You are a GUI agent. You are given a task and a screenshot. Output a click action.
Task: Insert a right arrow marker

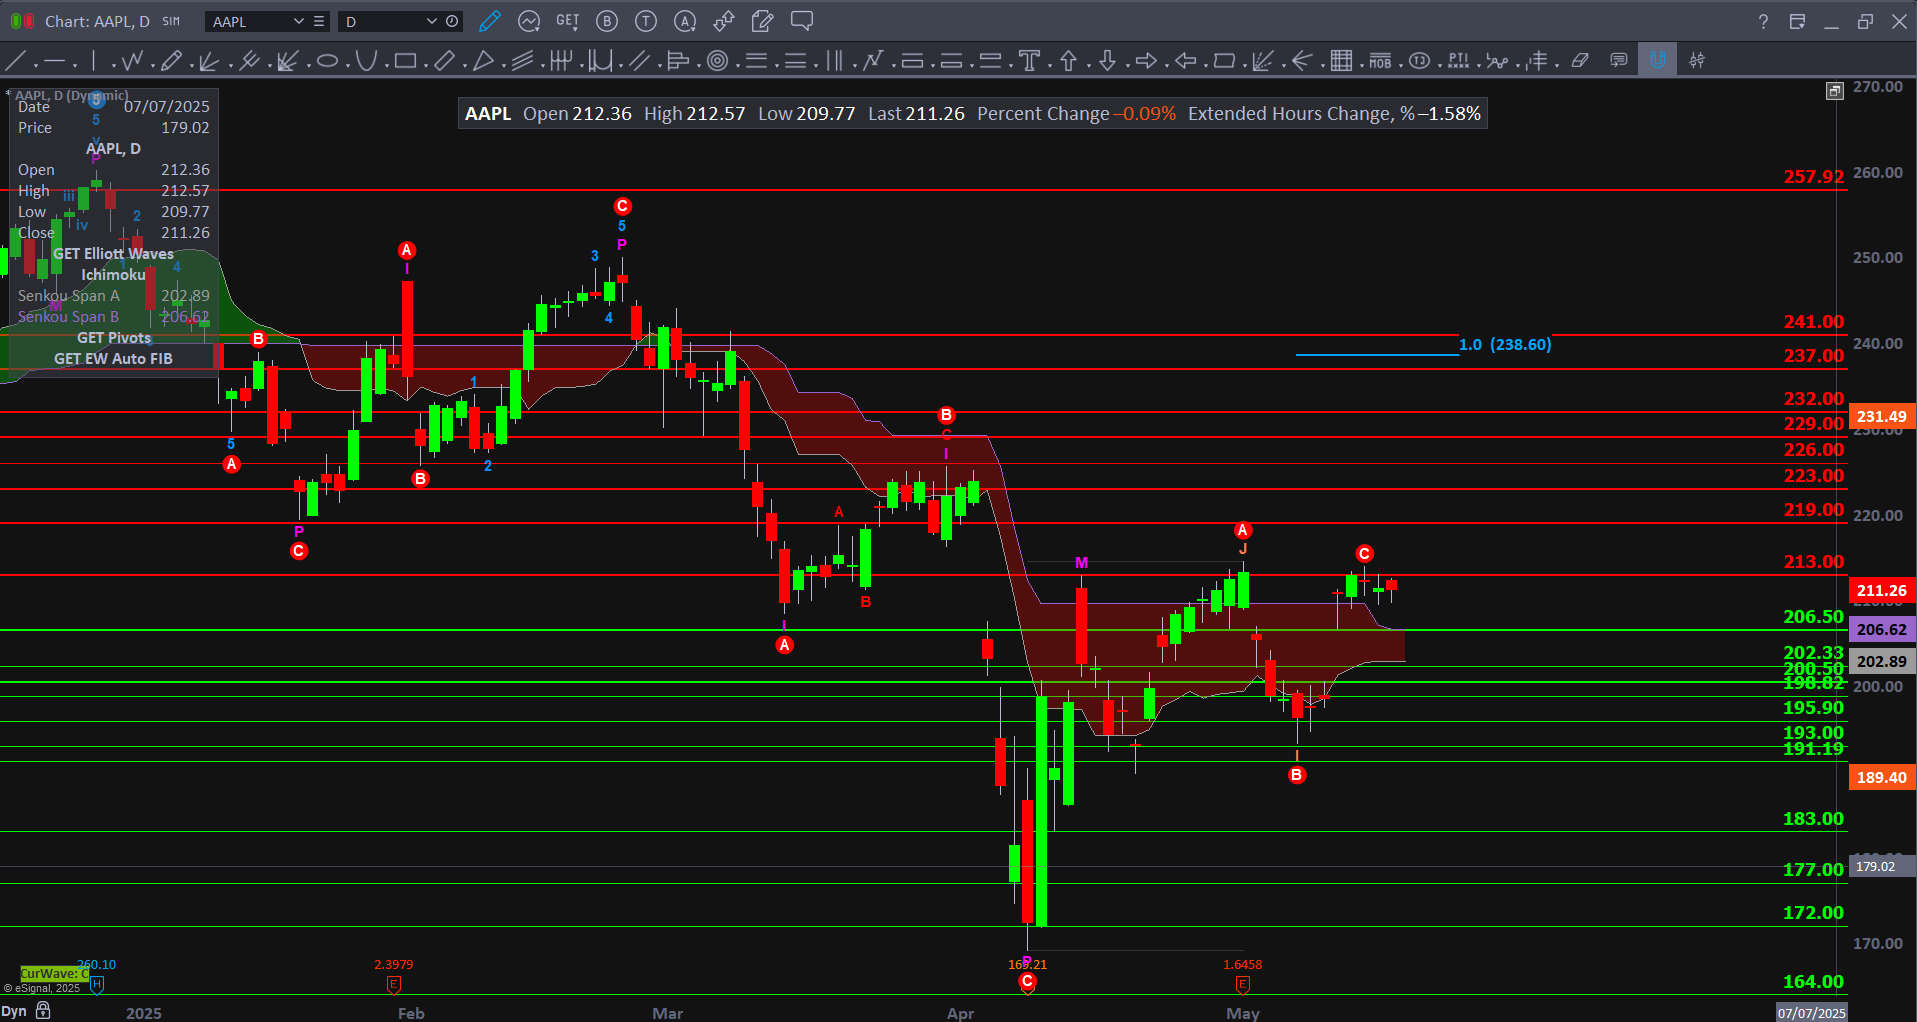click(x=1146, y=61)
